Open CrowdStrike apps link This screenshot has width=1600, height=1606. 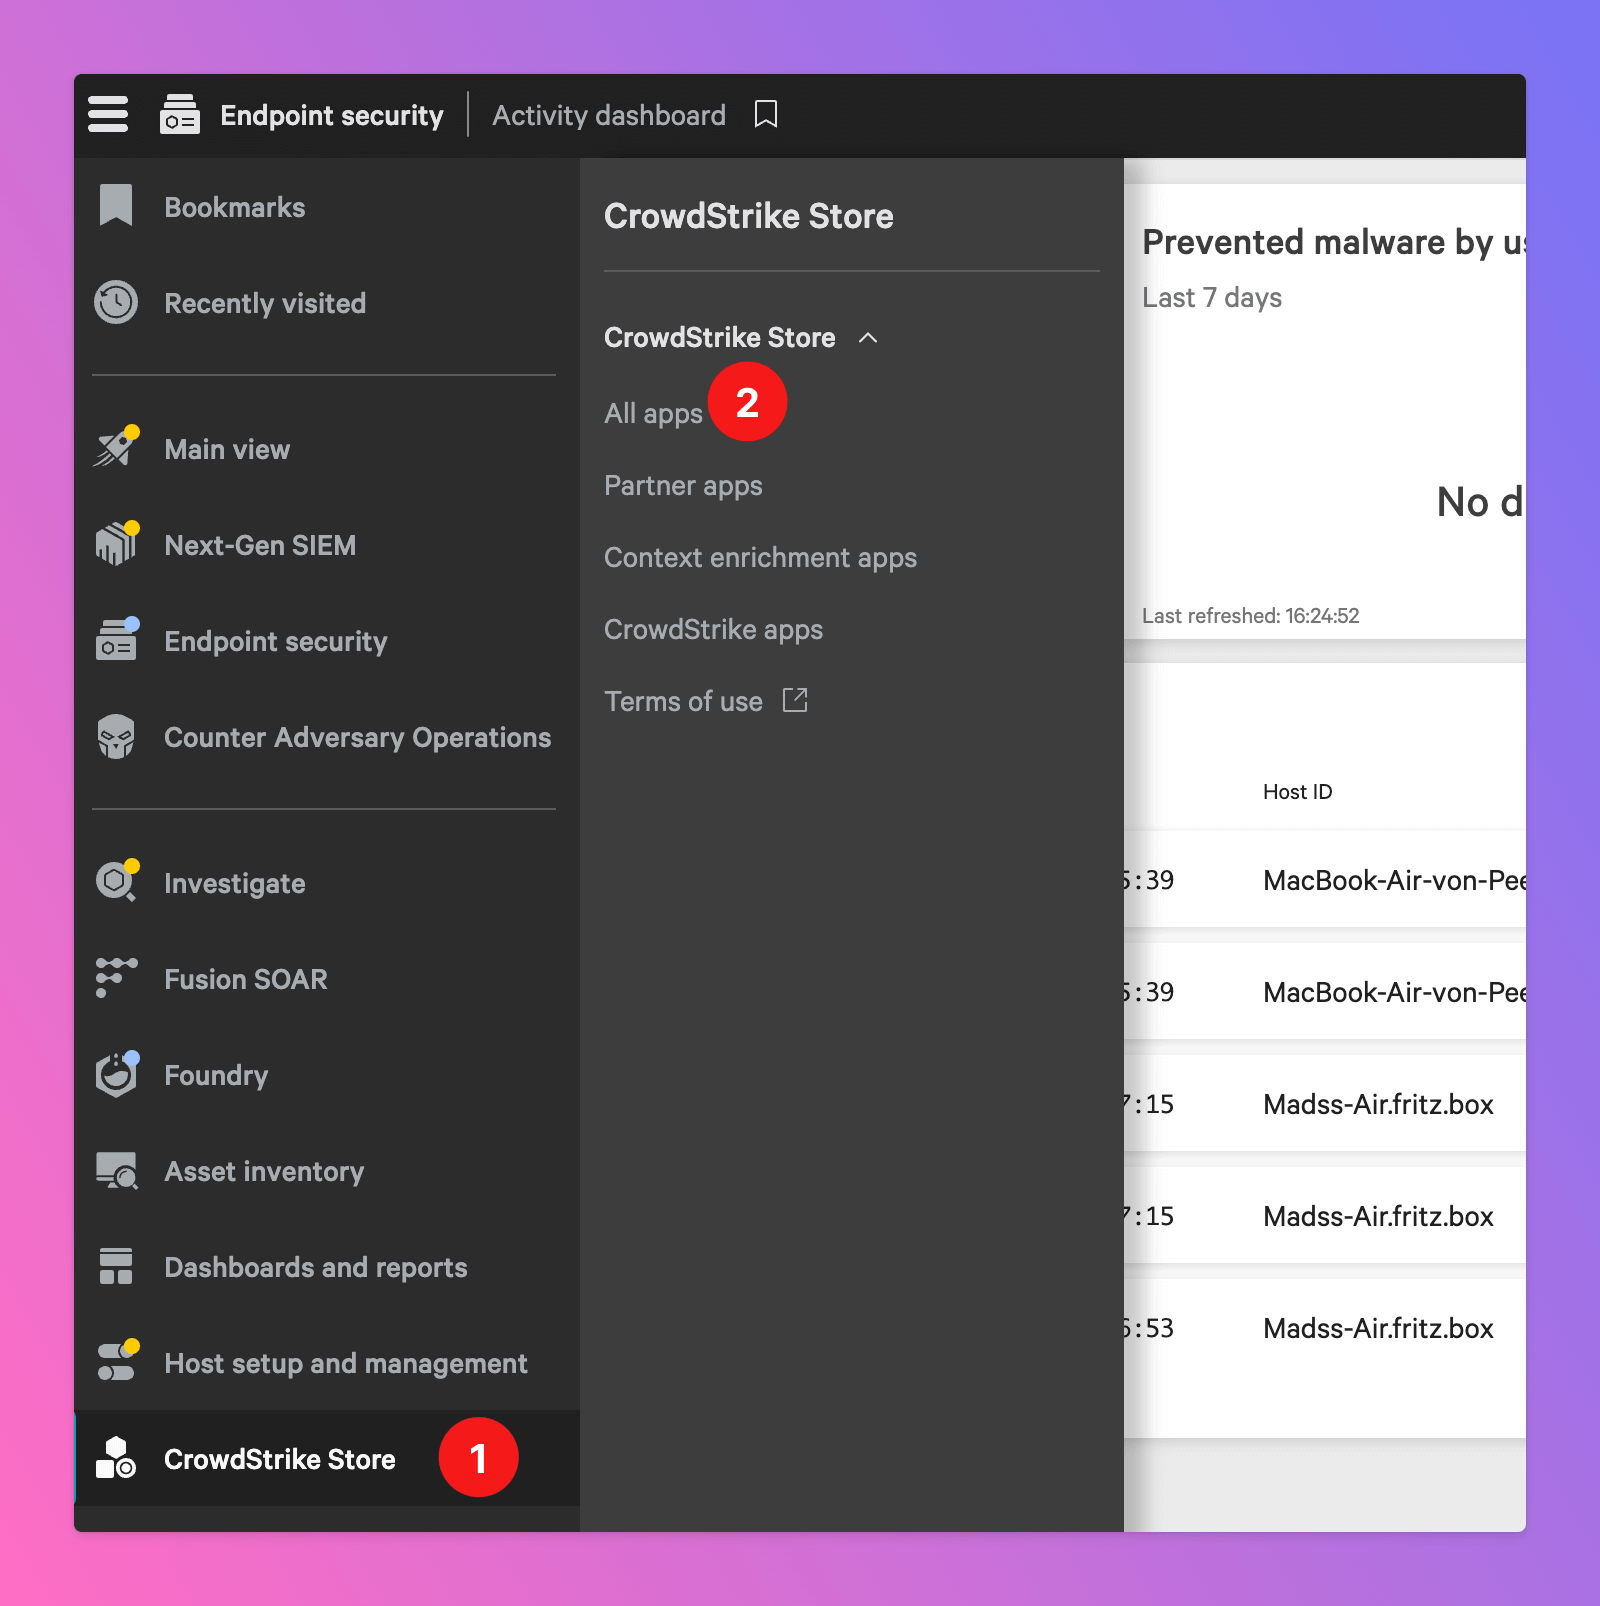(713, 629)
